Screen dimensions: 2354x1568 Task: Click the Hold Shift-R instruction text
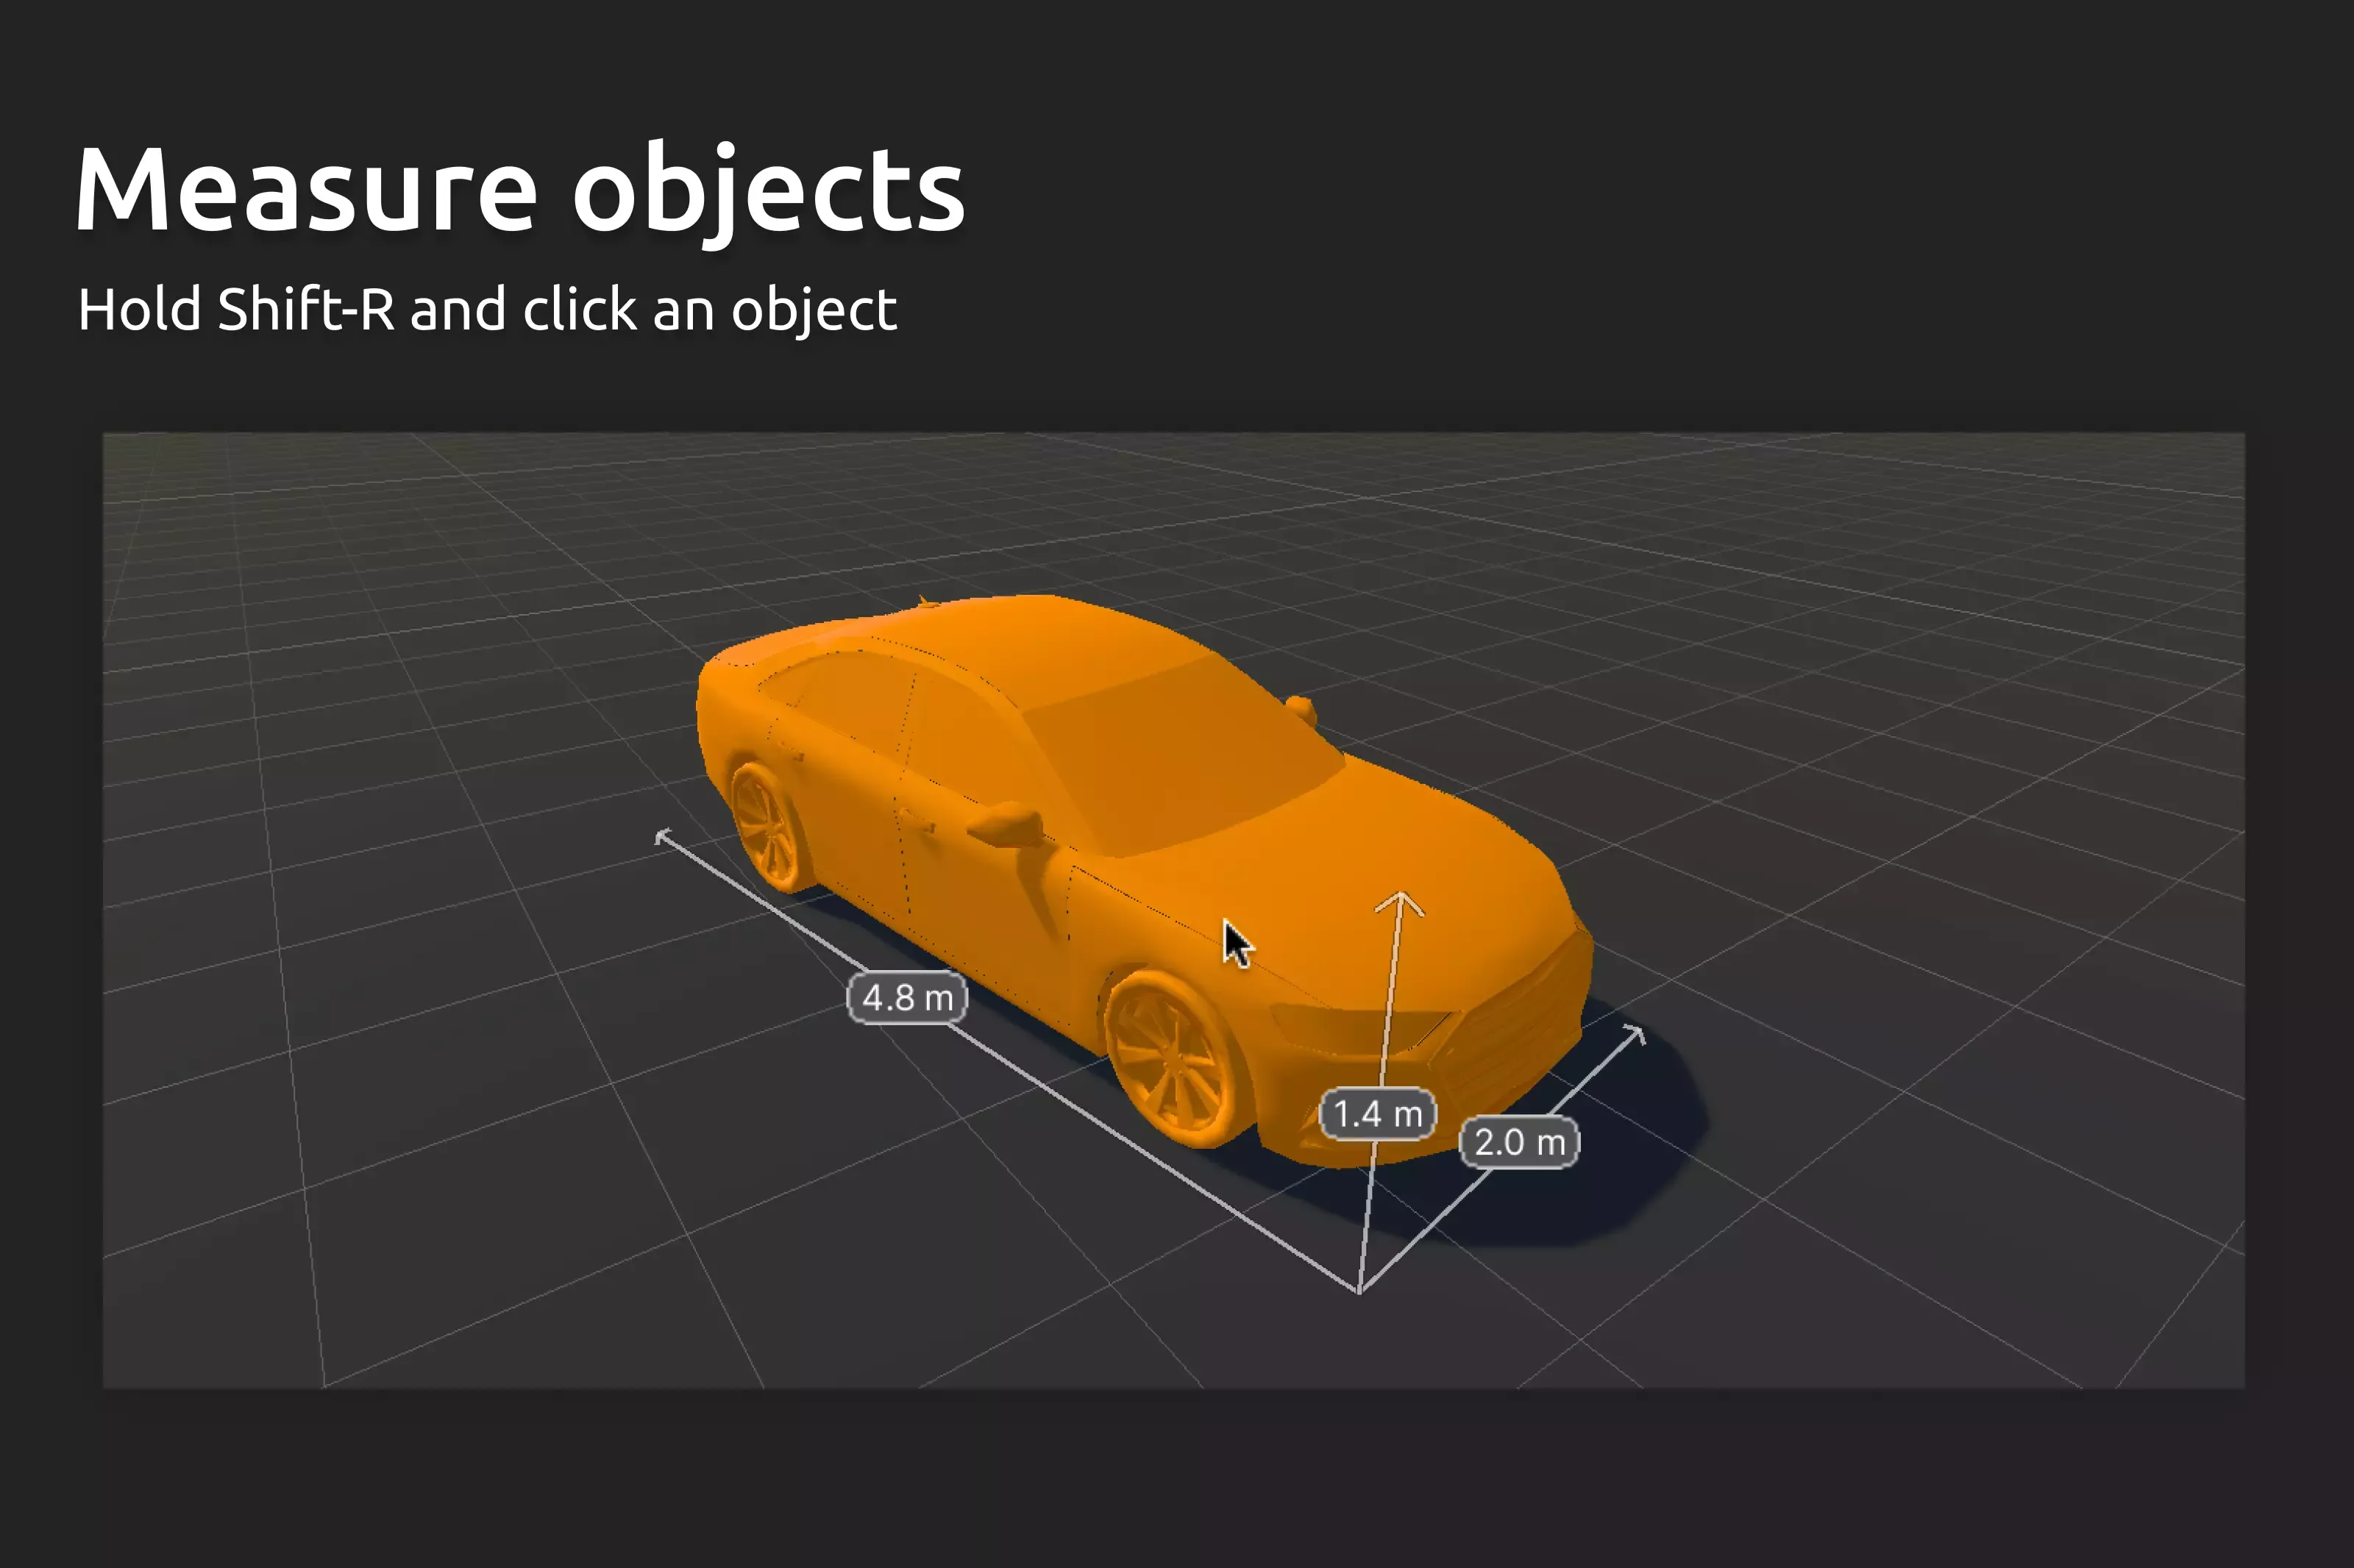click(x=487, y=309)
